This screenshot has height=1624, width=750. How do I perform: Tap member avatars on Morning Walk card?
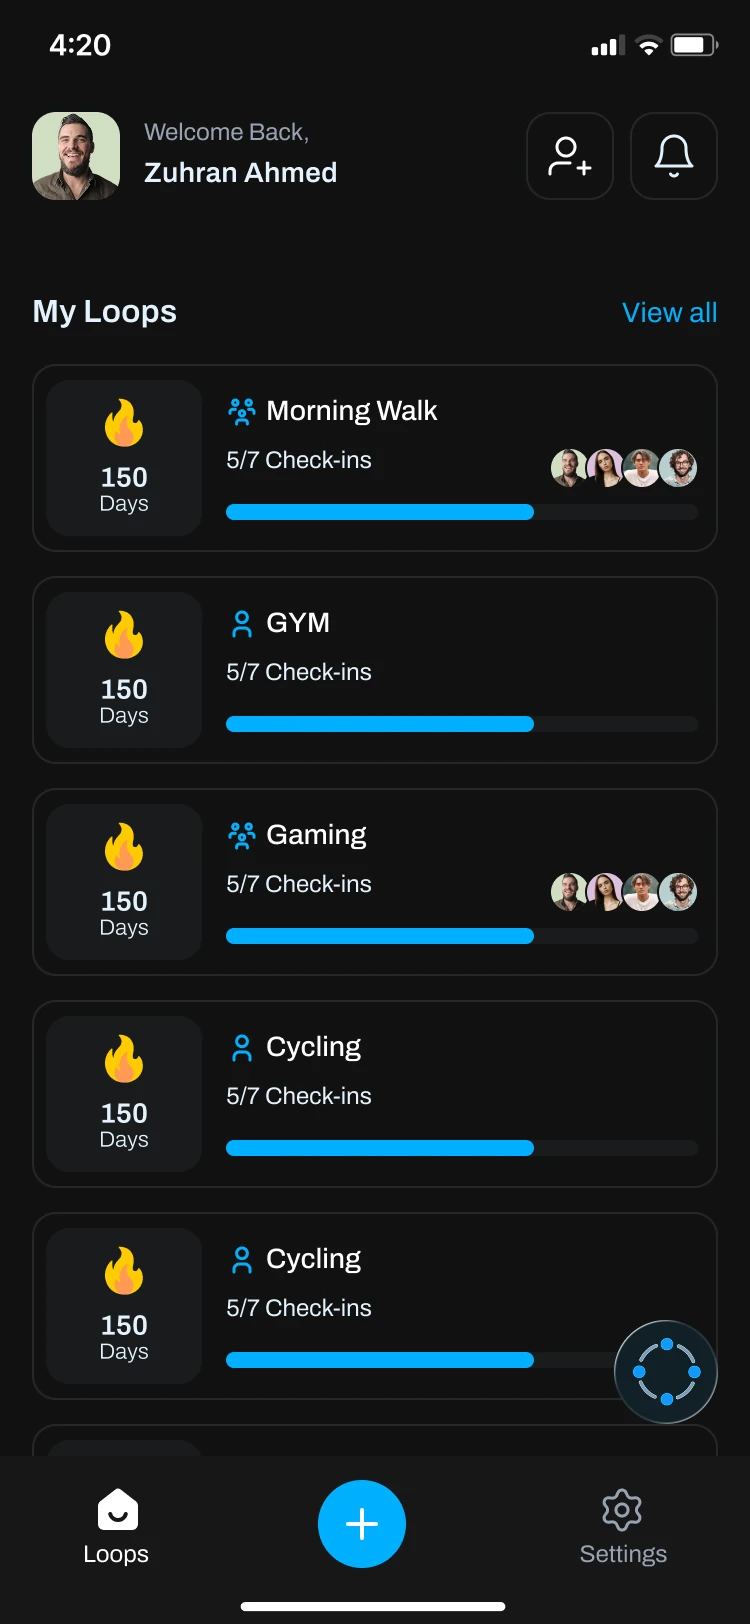point(624,468)
